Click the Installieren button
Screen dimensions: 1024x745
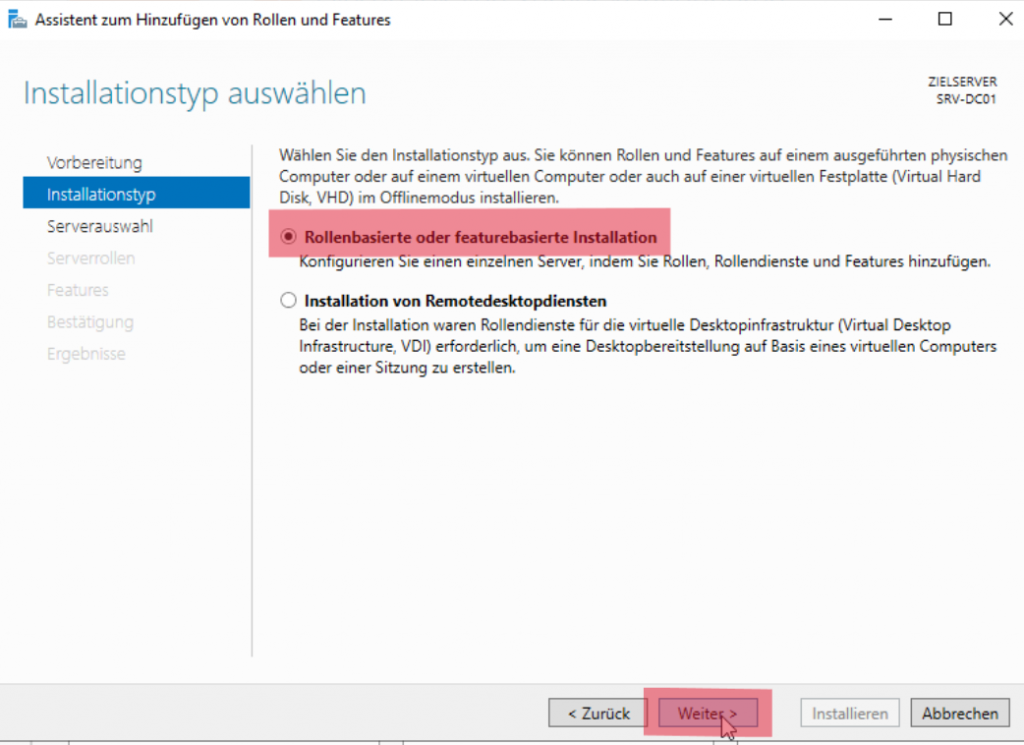click(x=849, y=713)
